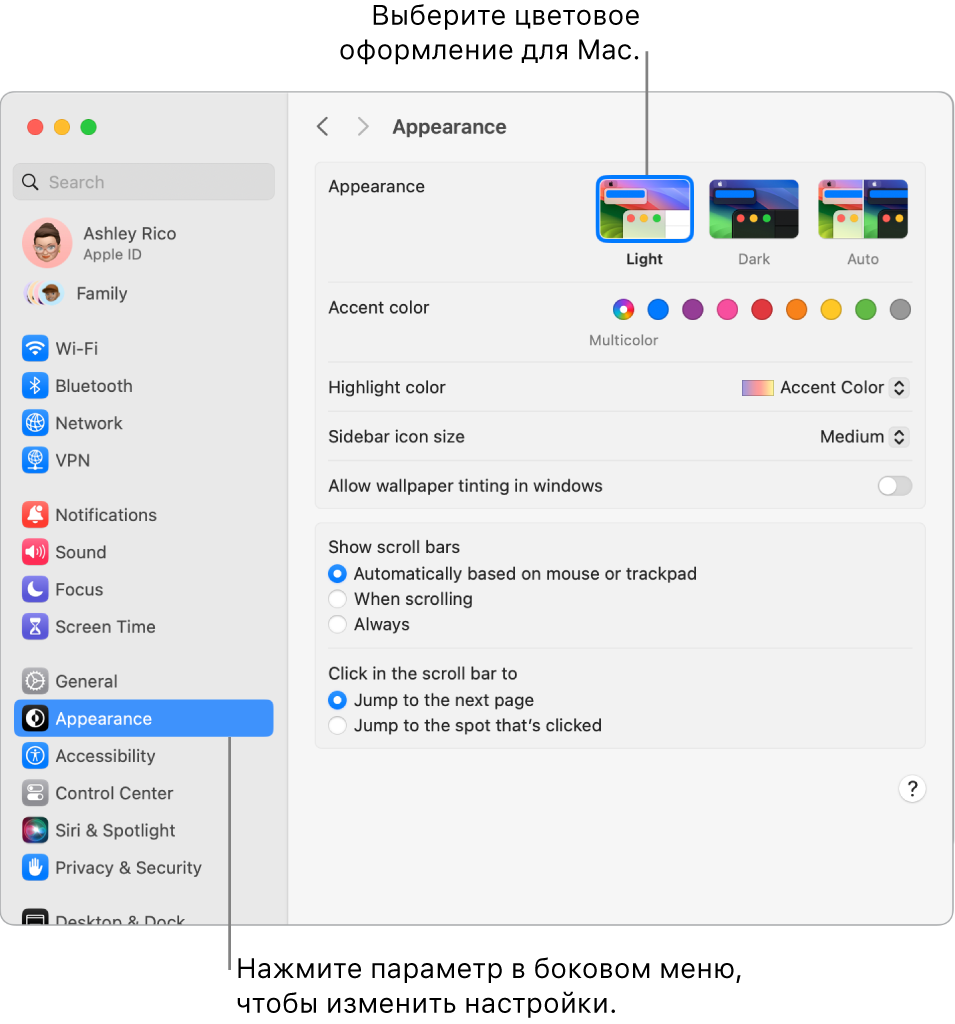Viewport: 955px width, 1024px height.
Task: Pick the yellow accent color
Action: pyautogui.click(x=831, y=310)
